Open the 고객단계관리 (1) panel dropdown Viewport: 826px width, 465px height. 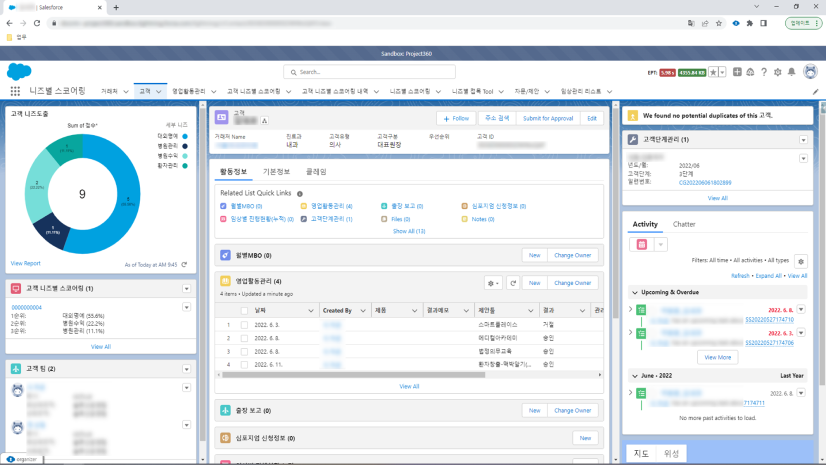coord(803,140)
